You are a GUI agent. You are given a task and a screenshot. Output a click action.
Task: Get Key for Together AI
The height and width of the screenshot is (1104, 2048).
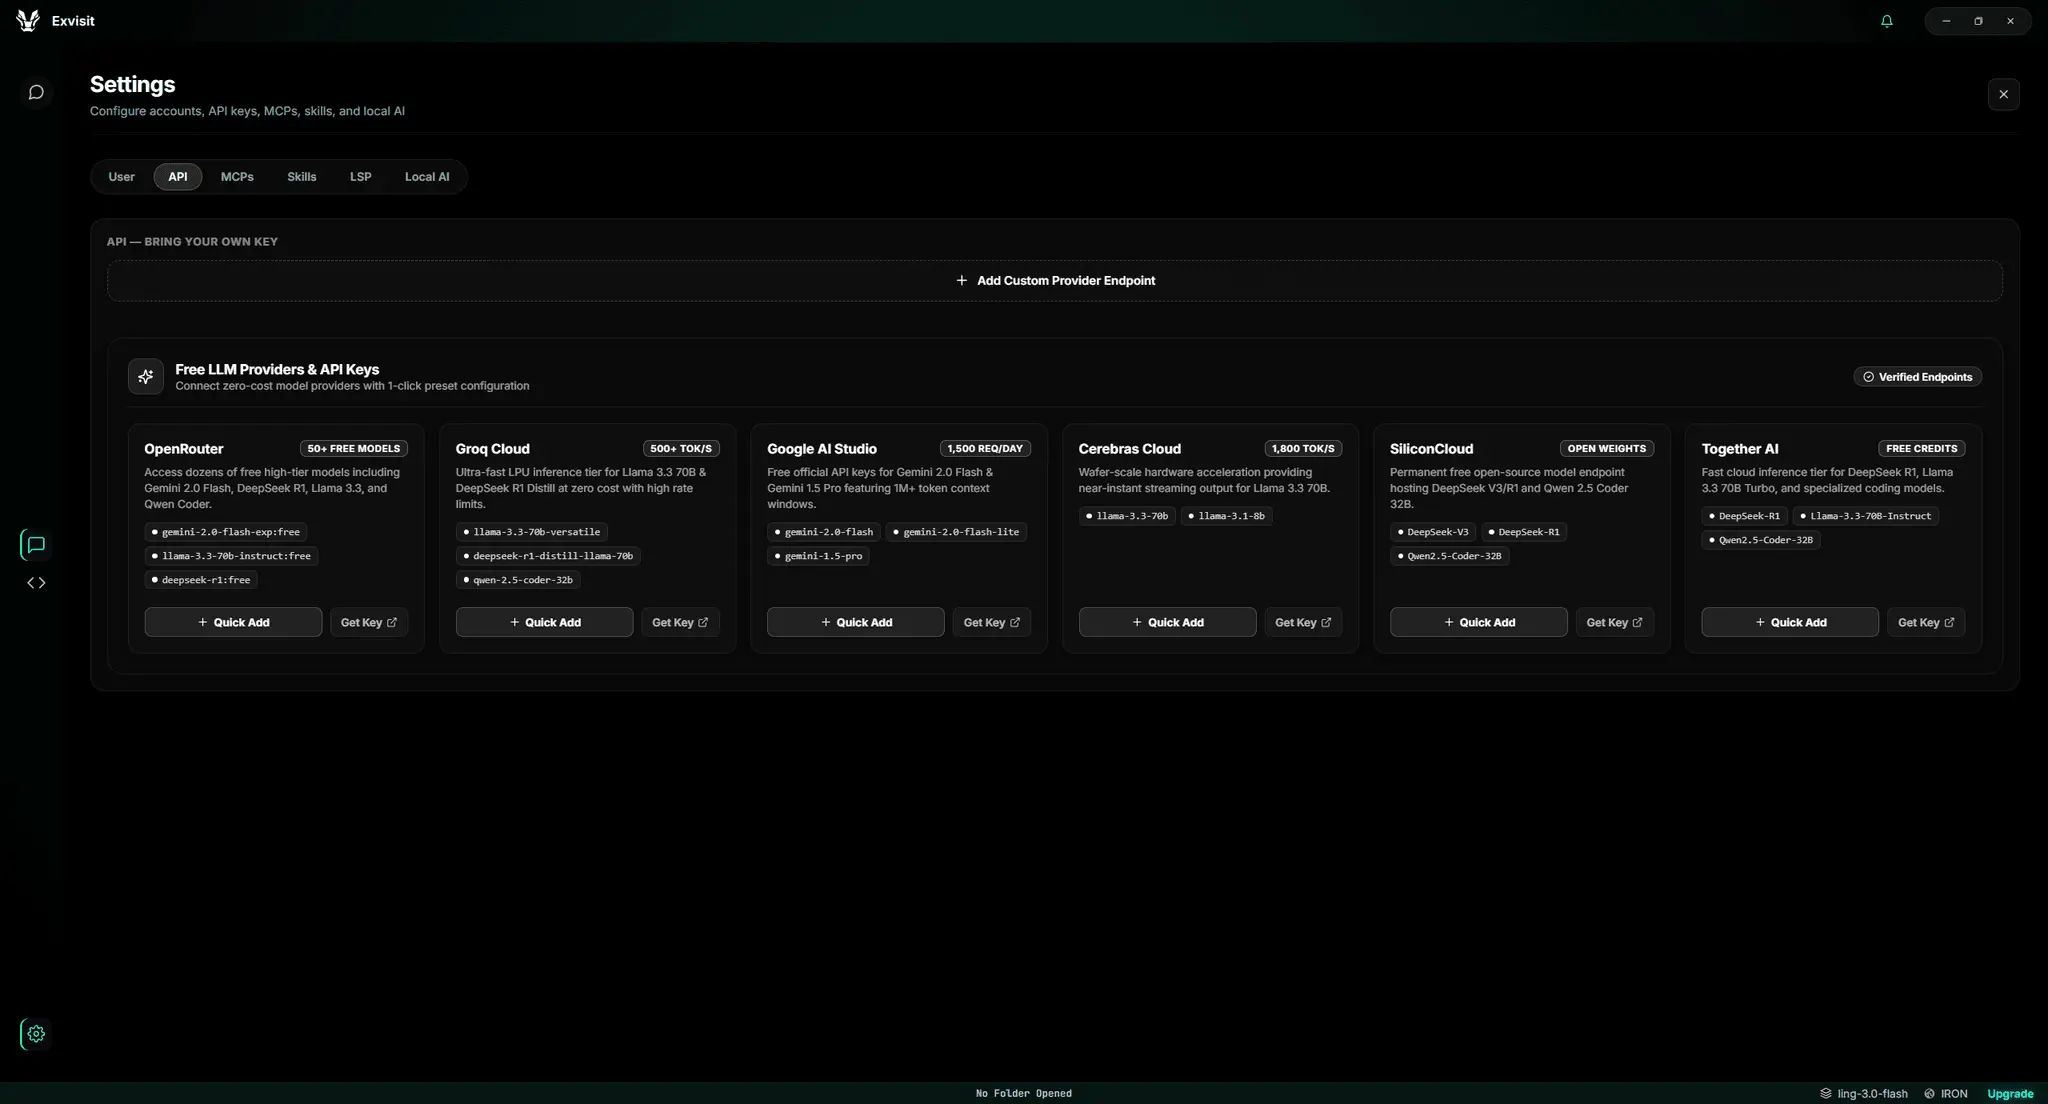[x=1926, y=622]
